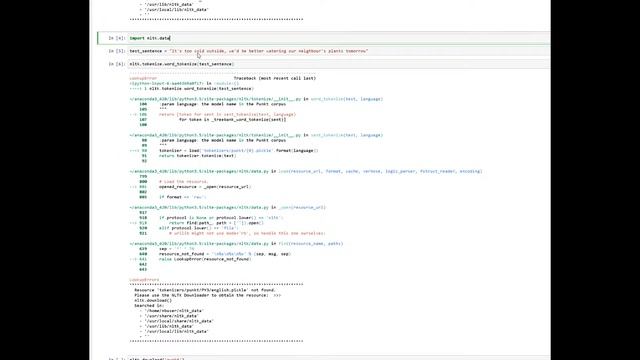Click line 803 "if format == 'raw':"
640x360 pixels.
click(x=182, y=197)
